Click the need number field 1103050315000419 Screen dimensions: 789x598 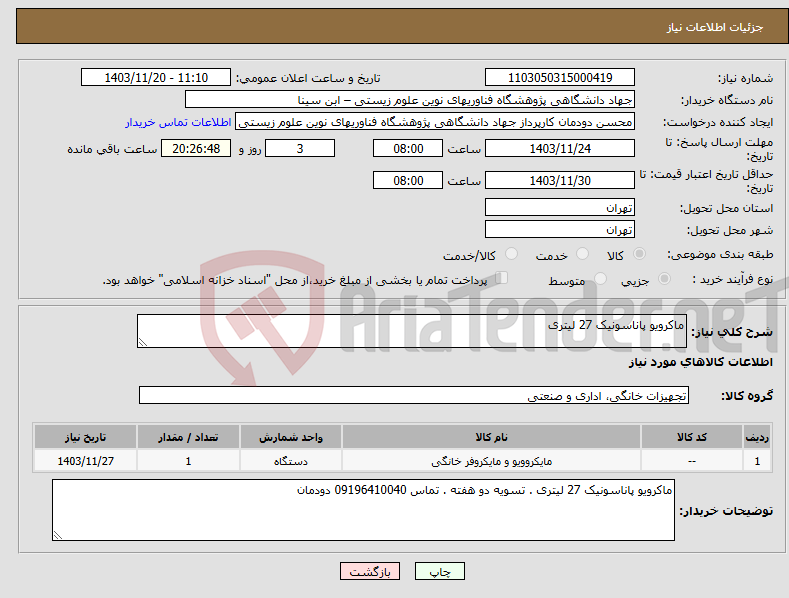click(560, 78)
